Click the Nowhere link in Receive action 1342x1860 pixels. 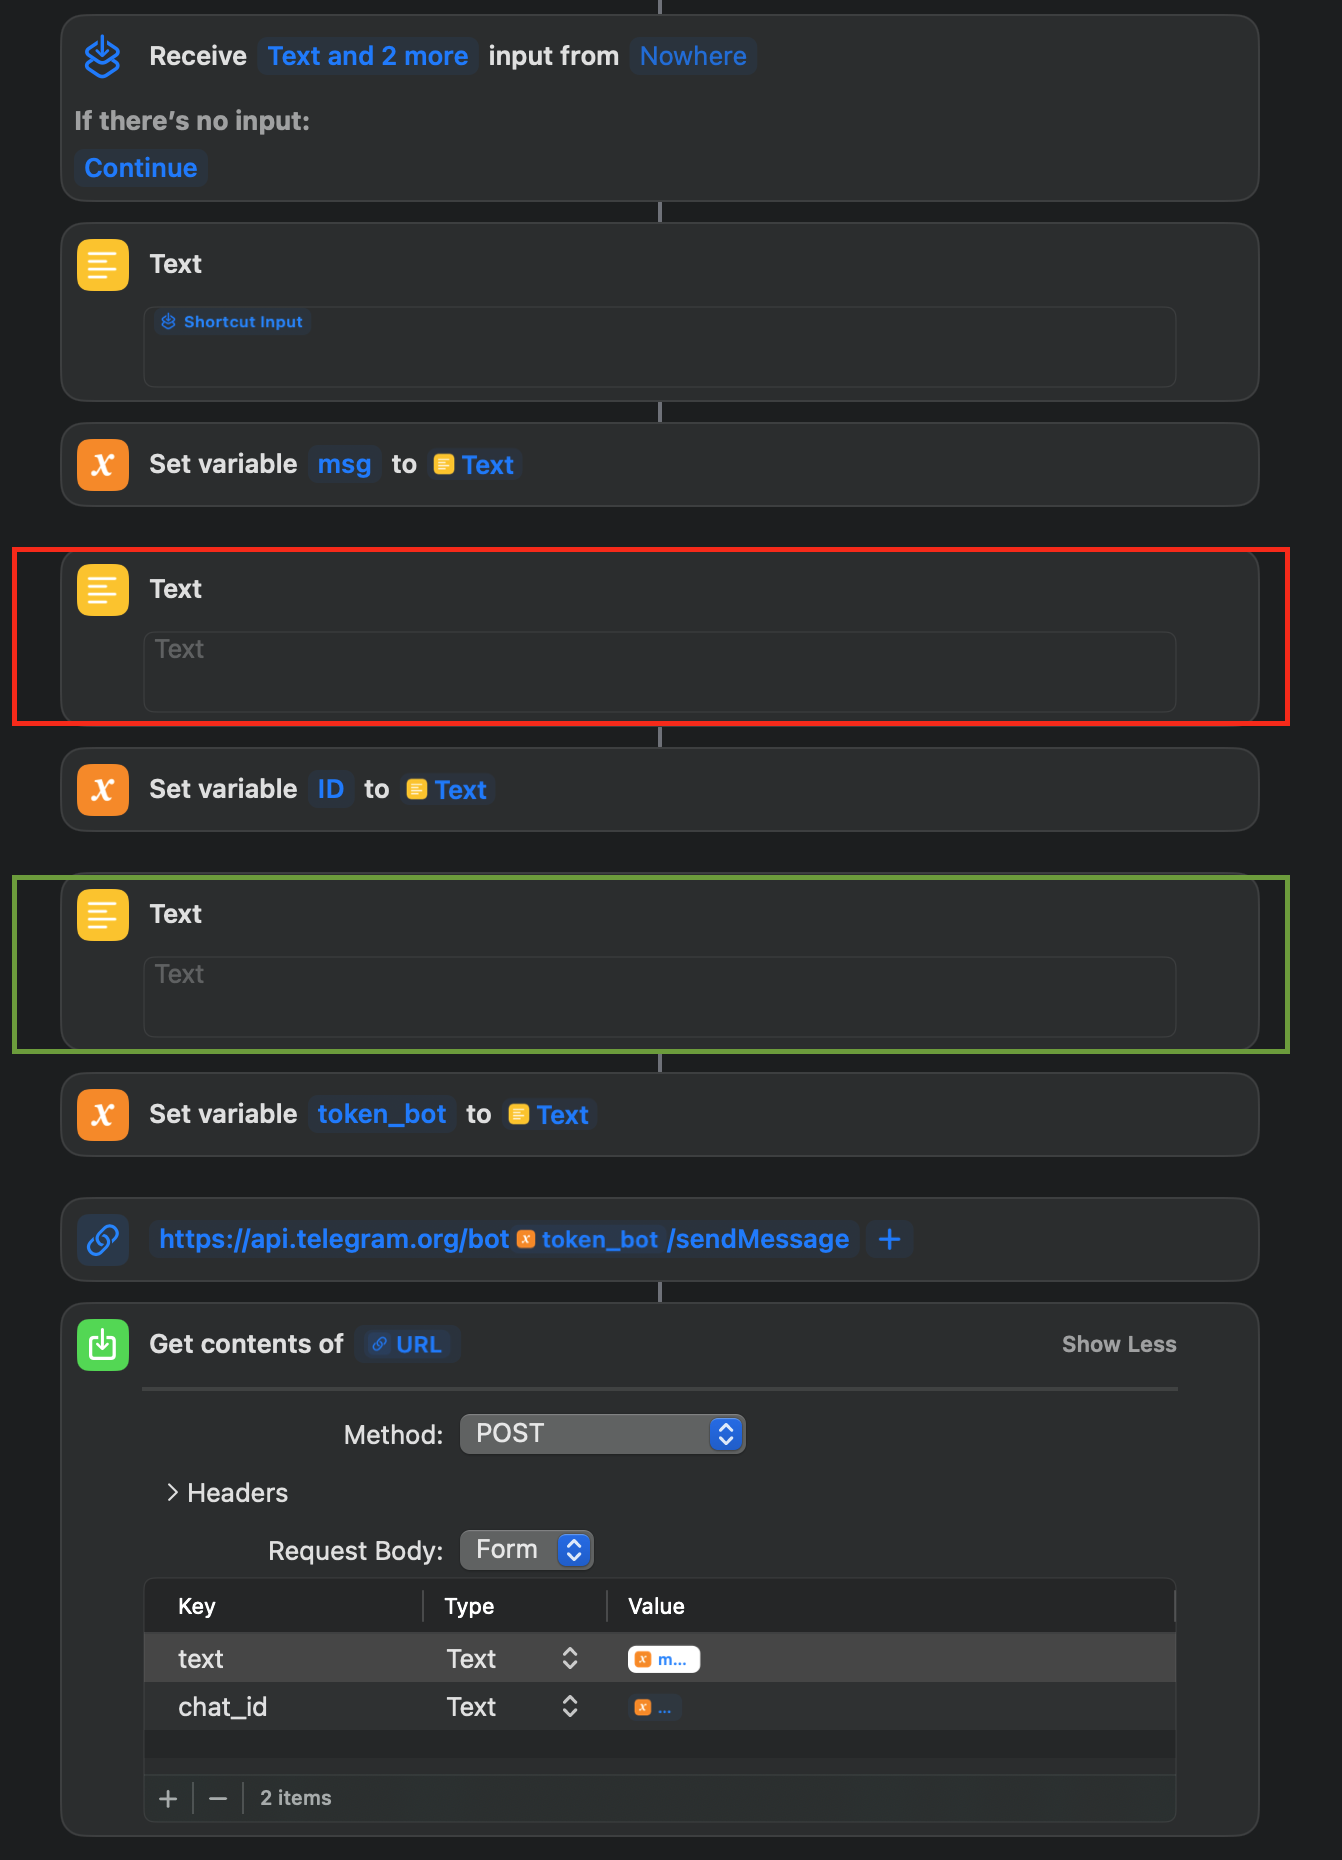(x=693, y=56)
